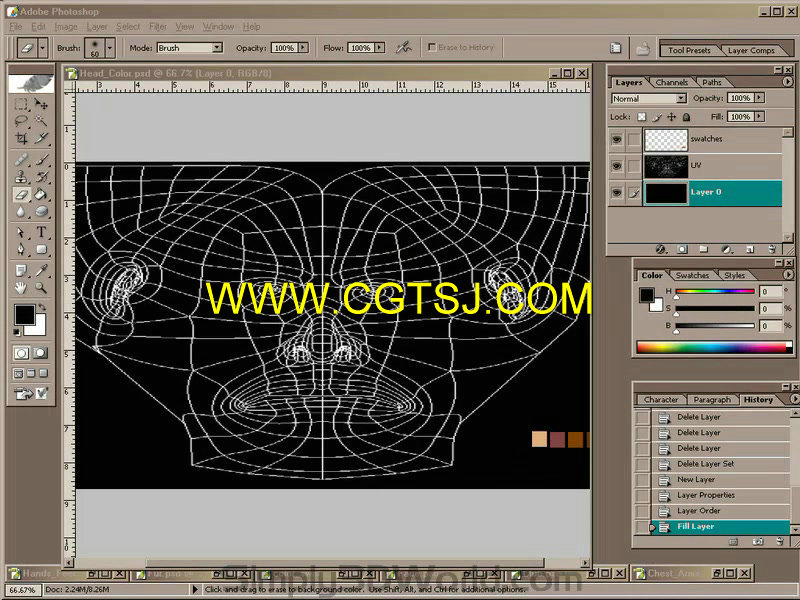Expand the Brush preset picker arrow
The width and height of the screenshot is (800, 600).
tap(110, 48)
